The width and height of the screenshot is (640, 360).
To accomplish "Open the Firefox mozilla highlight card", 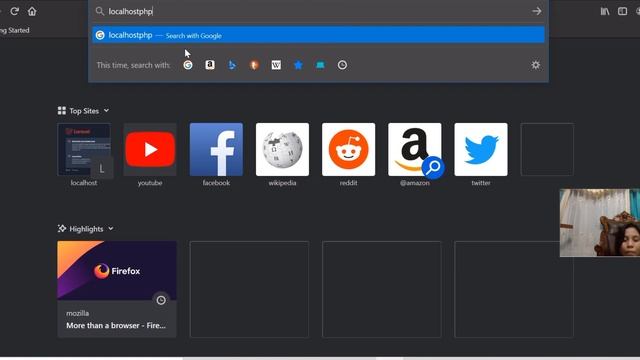I will pos(117,289).
